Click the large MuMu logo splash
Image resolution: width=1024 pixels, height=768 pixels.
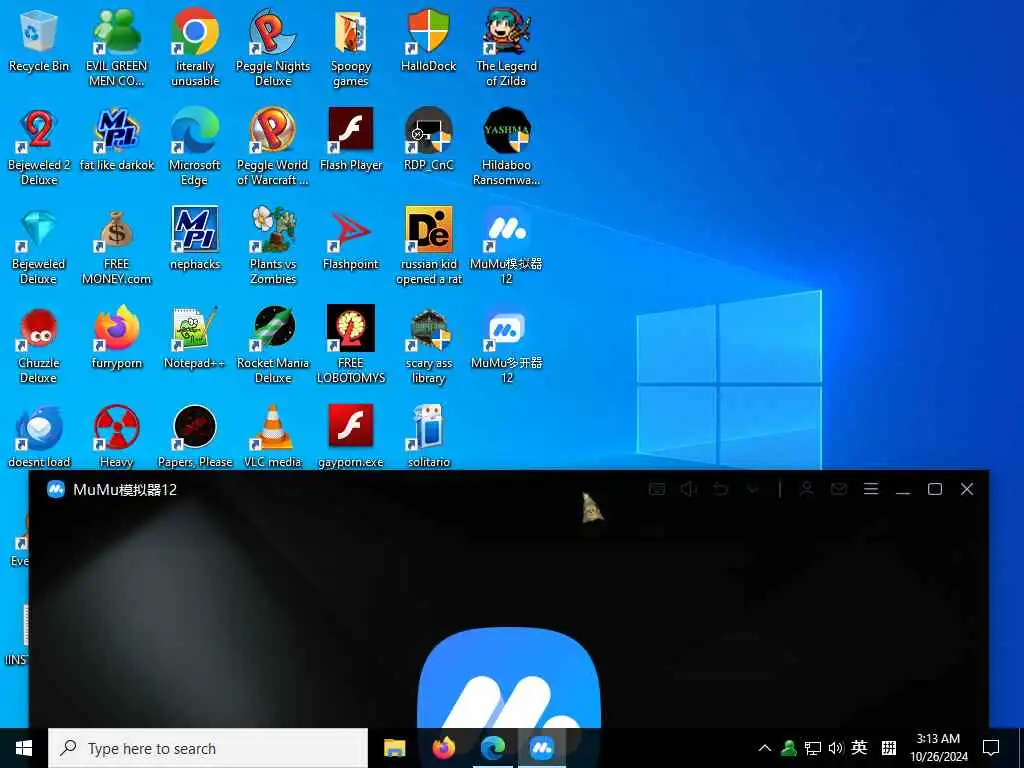(509, 677)
